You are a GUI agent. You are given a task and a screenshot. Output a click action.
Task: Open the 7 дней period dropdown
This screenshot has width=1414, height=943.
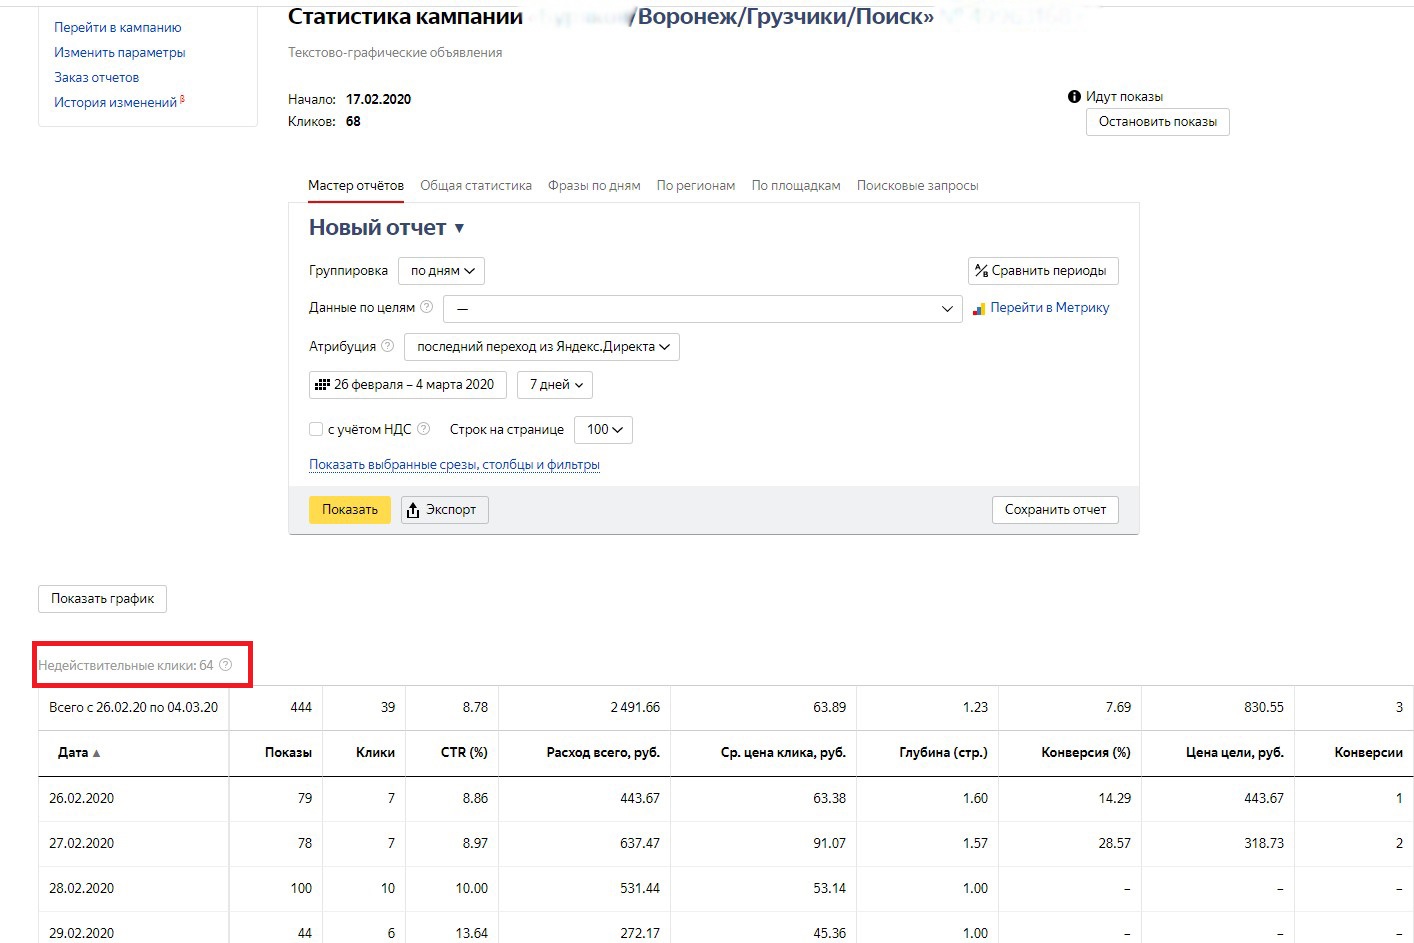tap(555, 385)
